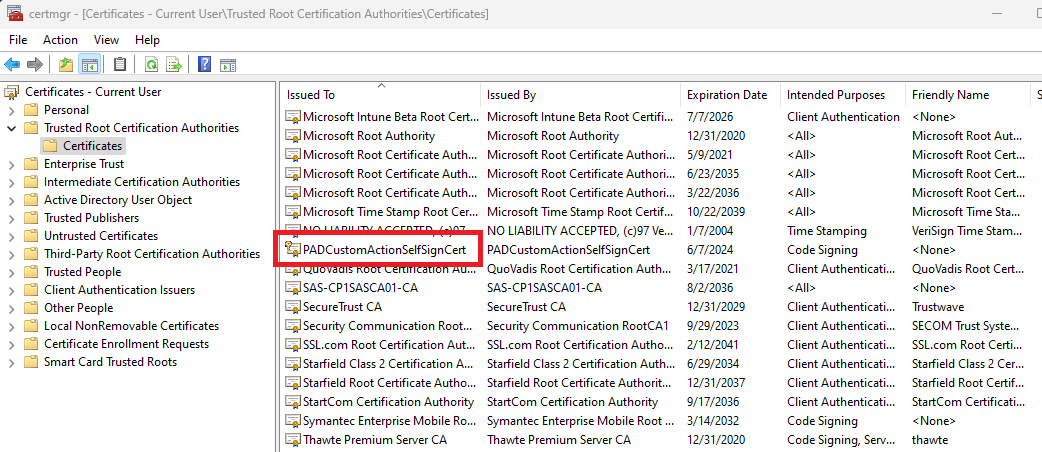
Task: Select Local NonRemovable Certificates folder
Action: click(132, 326)
